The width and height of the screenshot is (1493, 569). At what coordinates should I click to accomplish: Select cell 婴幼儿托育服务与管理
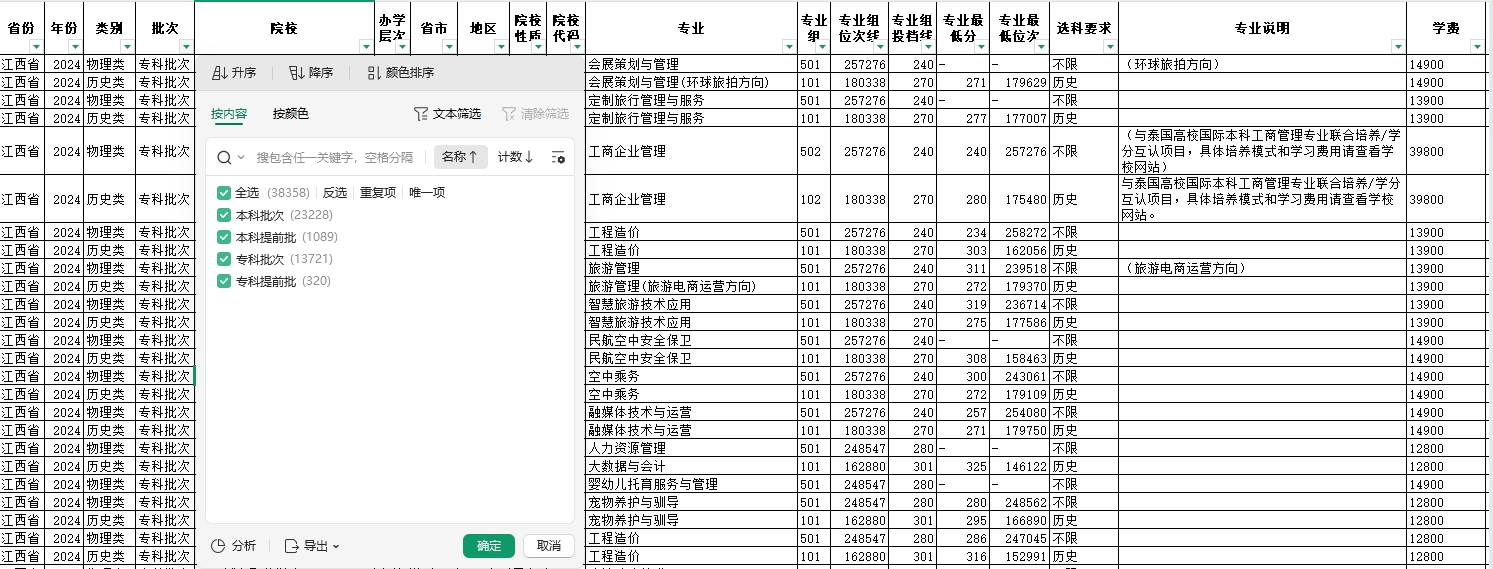(691, 484)
